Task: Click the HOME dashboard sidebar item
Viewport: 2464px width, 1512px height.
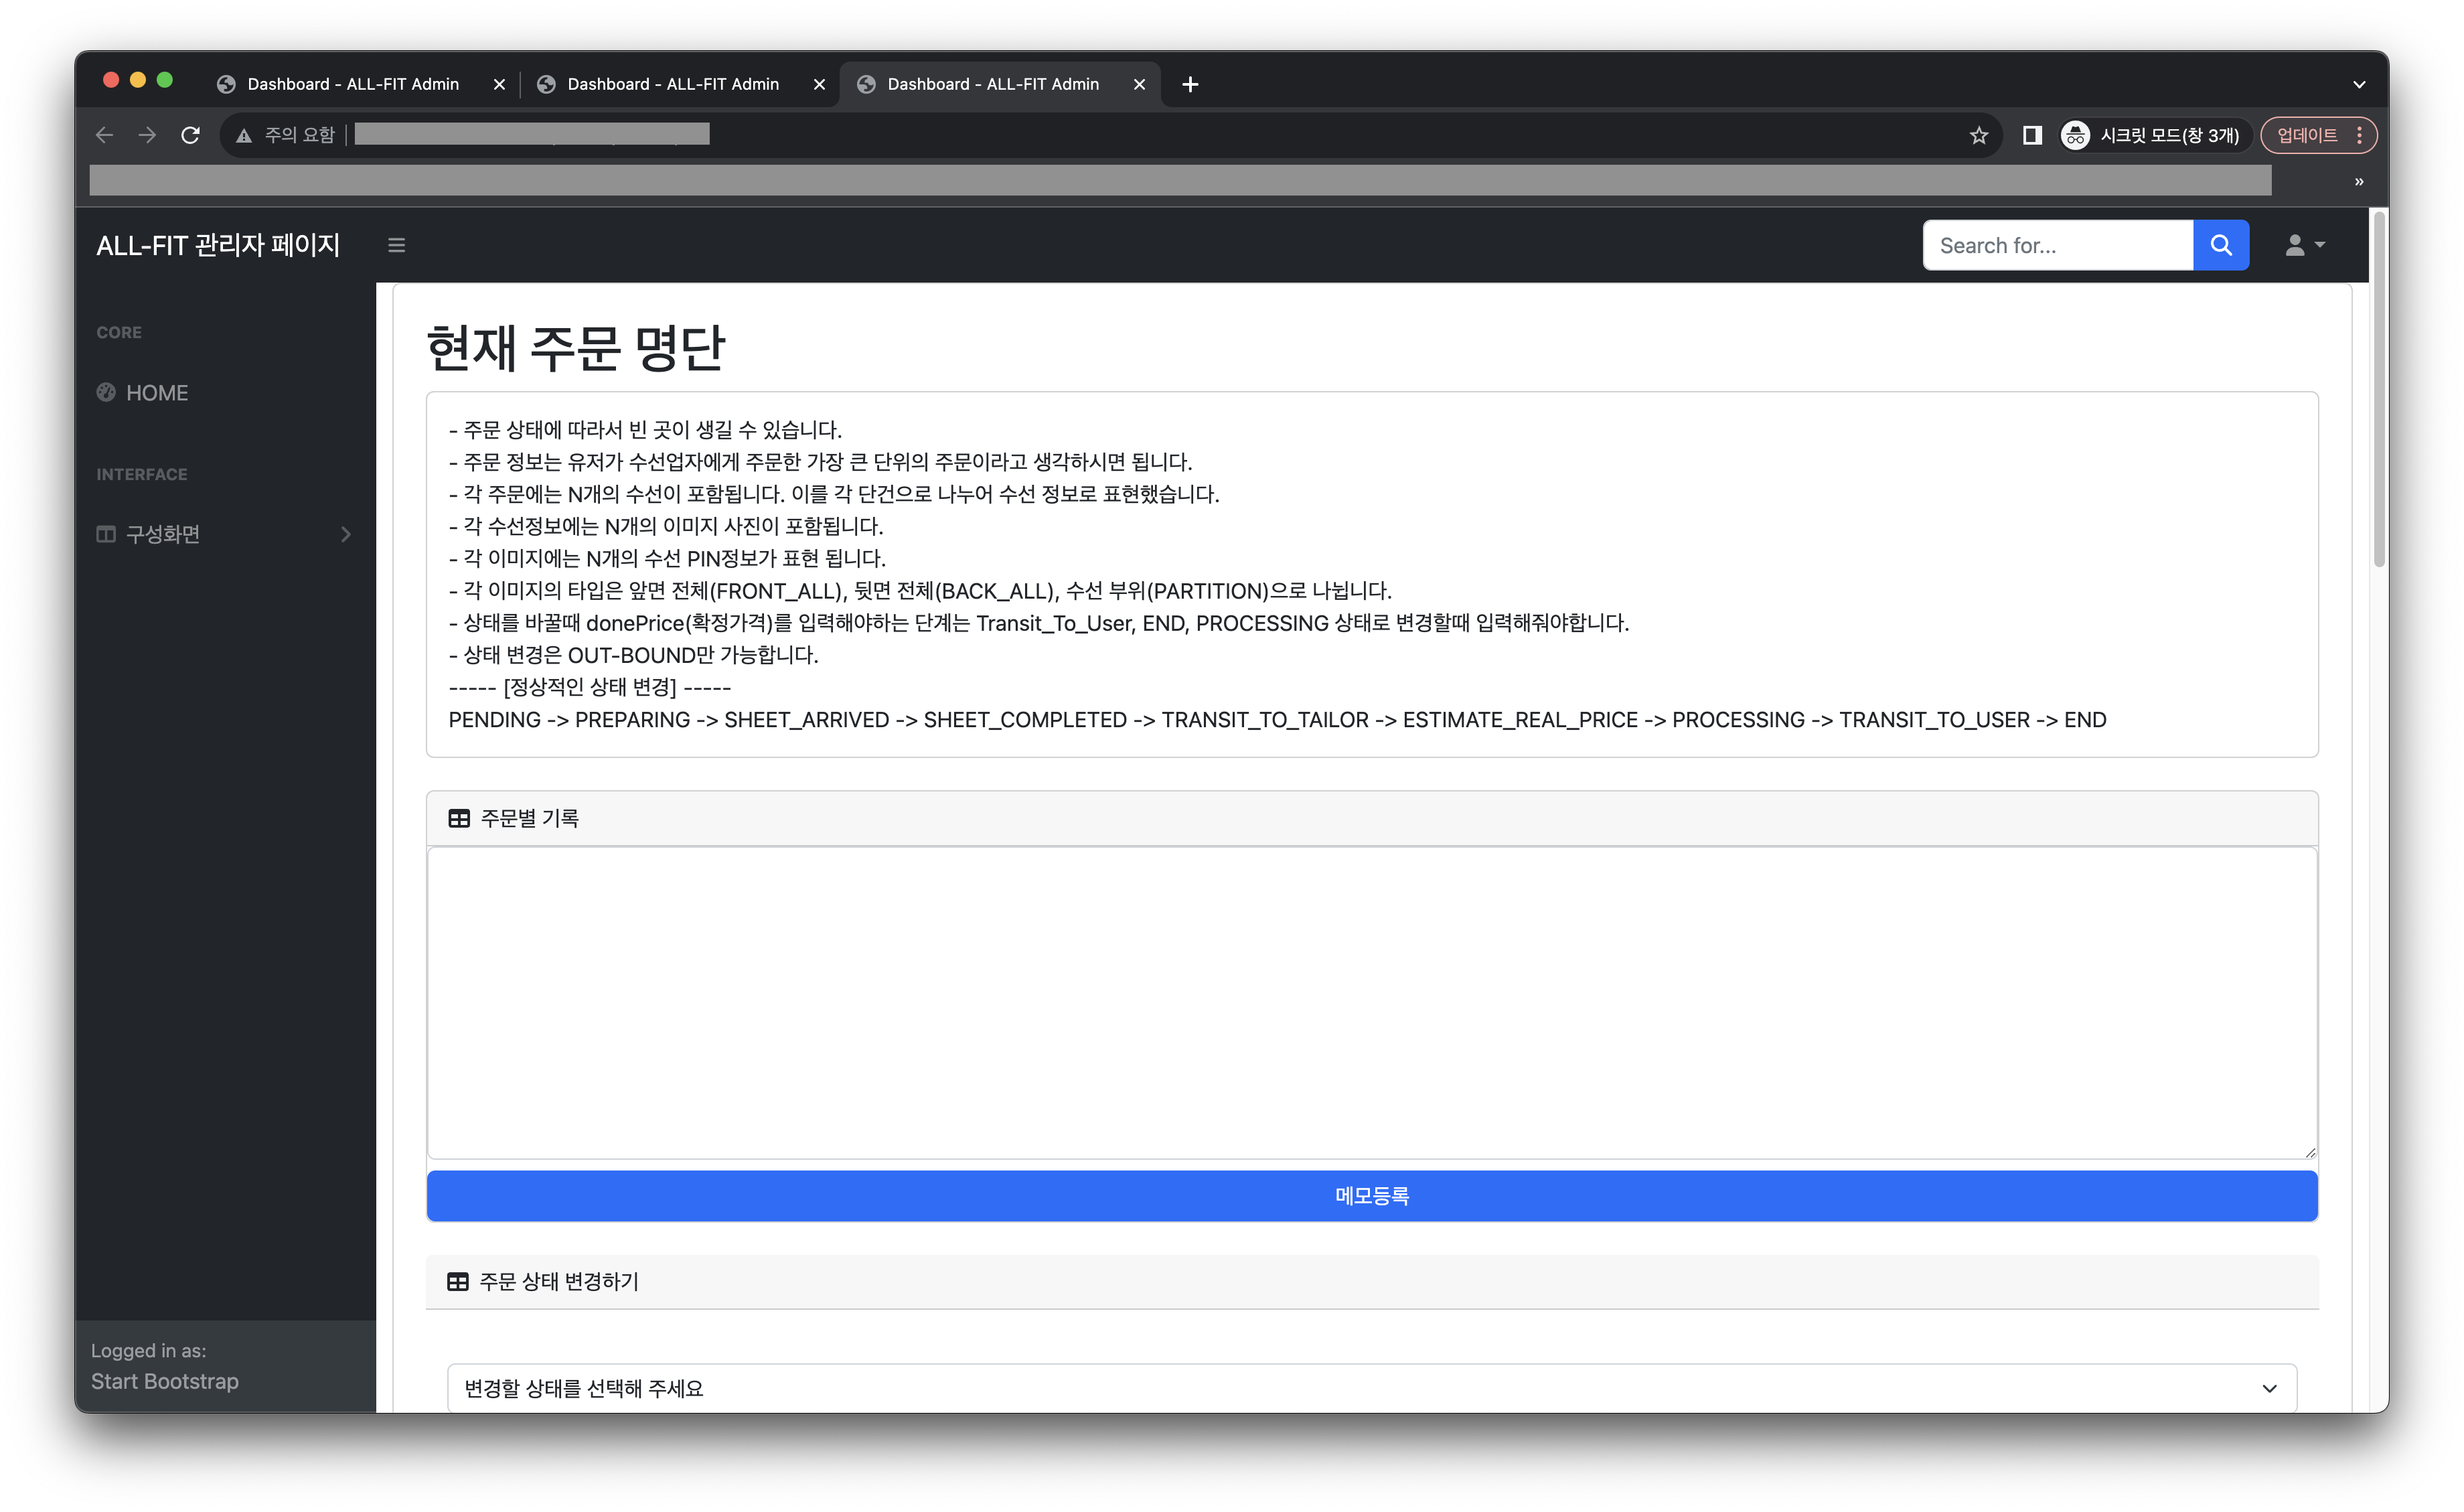Action: pyautogui.click(x=156, y=393)
